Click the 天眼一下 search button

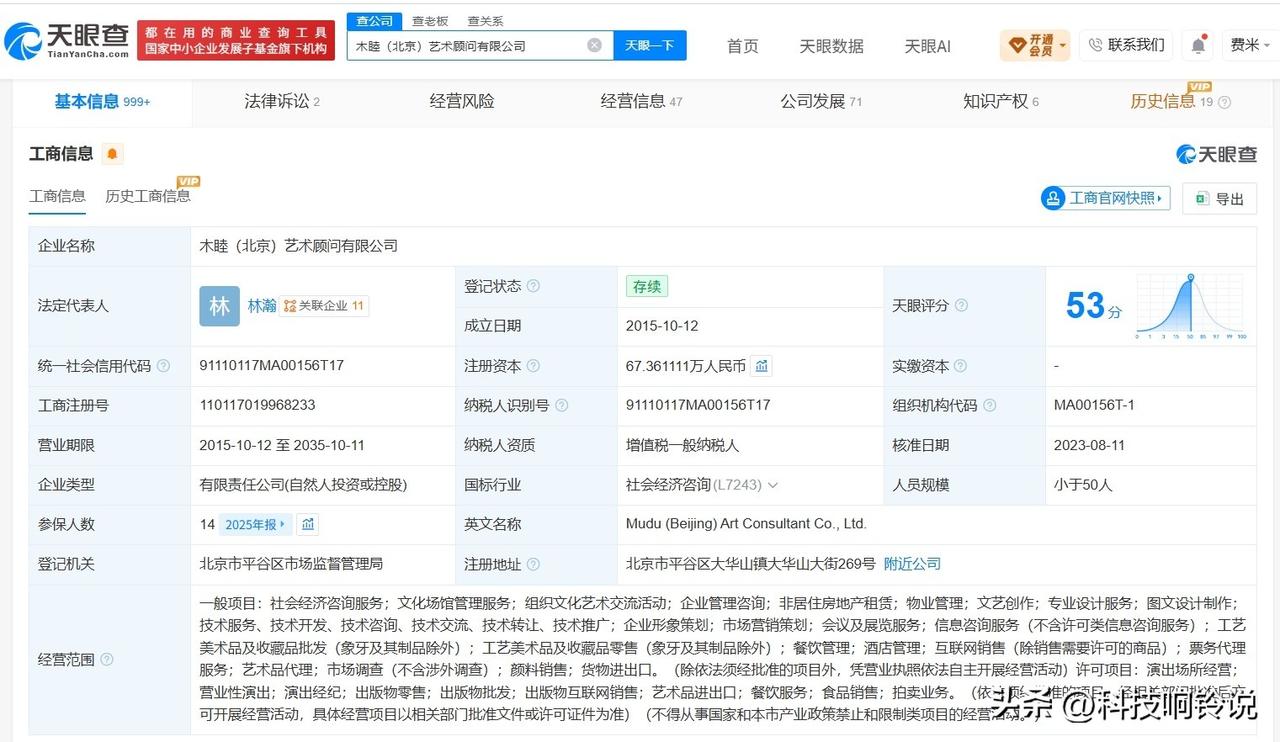pyautogui.click(x=650, y=45)
